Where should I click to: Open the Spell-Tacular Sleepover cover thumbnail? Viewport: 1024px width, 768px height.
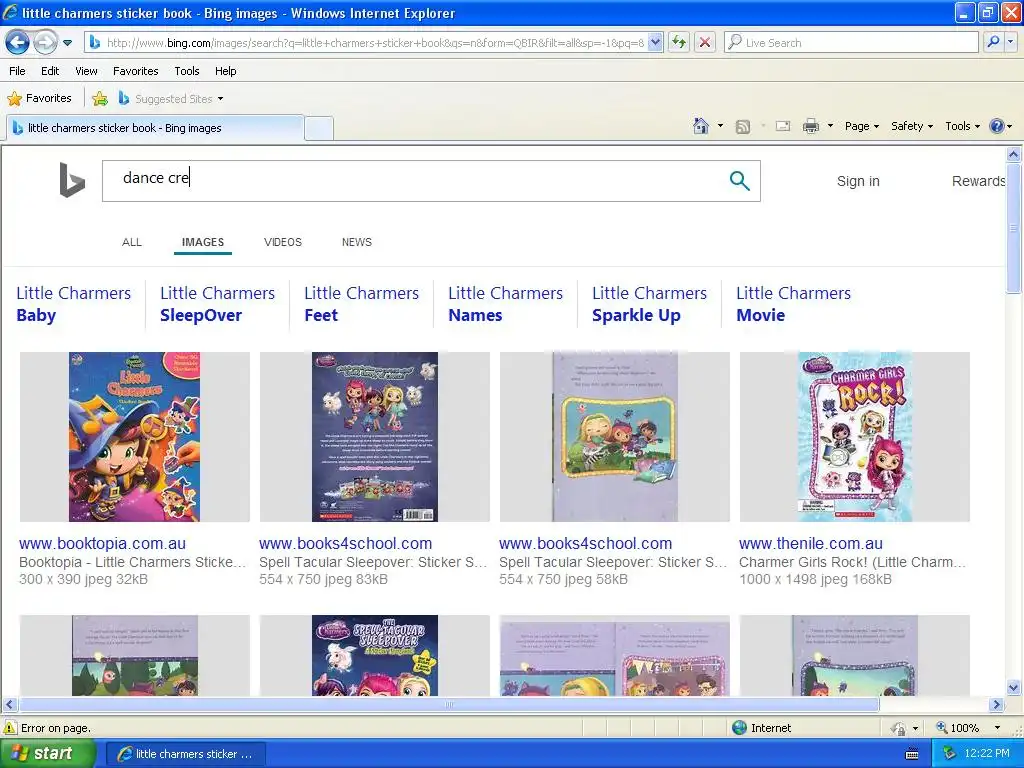375,655
